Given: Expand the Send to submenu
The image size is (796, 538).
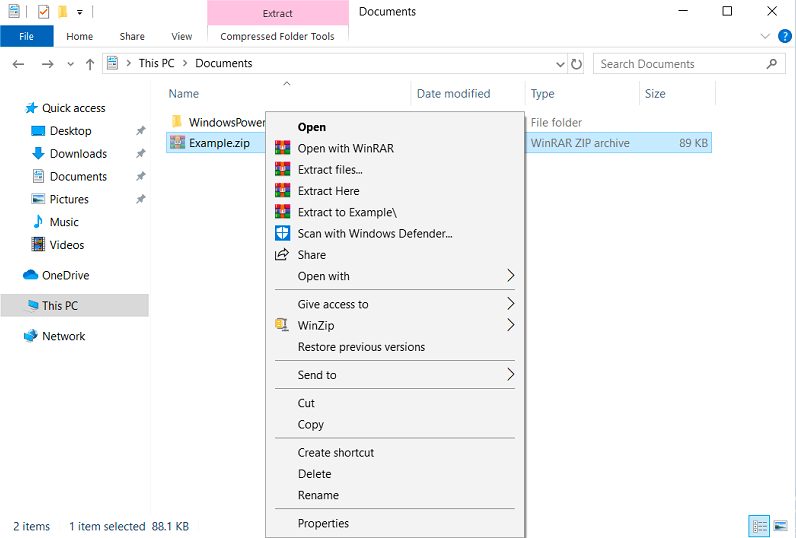Looking at the screenshot, I should (510, 375).
